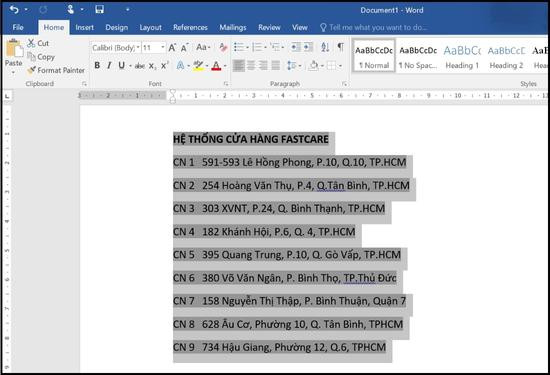
Task: Click the Shading paint bucket icon
Action: (x=314, y=65)
